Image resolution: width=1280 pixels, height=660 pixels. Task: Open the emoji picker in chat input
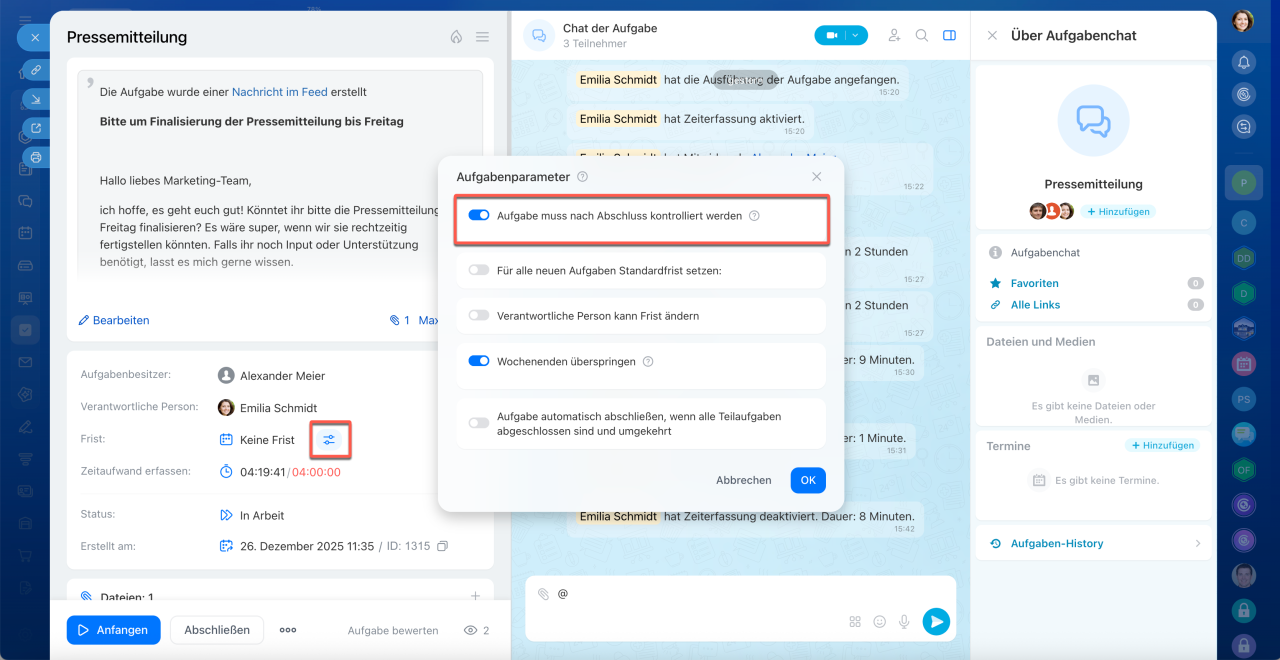tap(880, 621)
